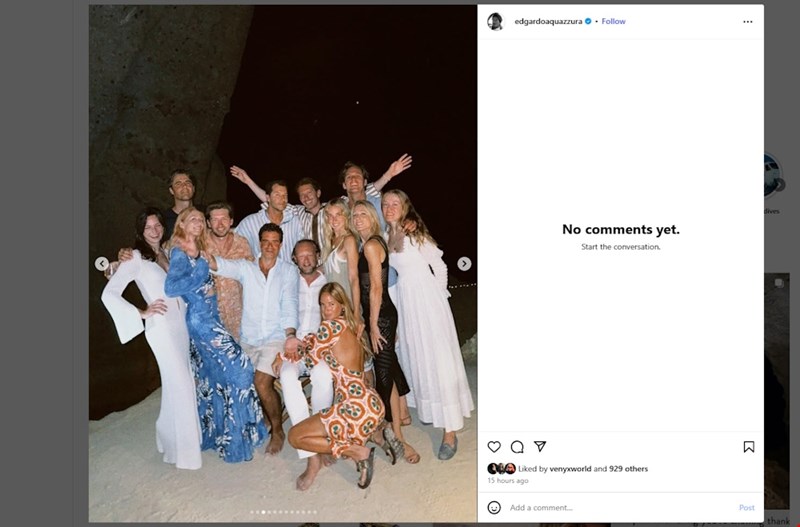Click the carousel dots indicator
This screenshot has width=800, height=527.
pyautogui.click(x=283, y=512)
